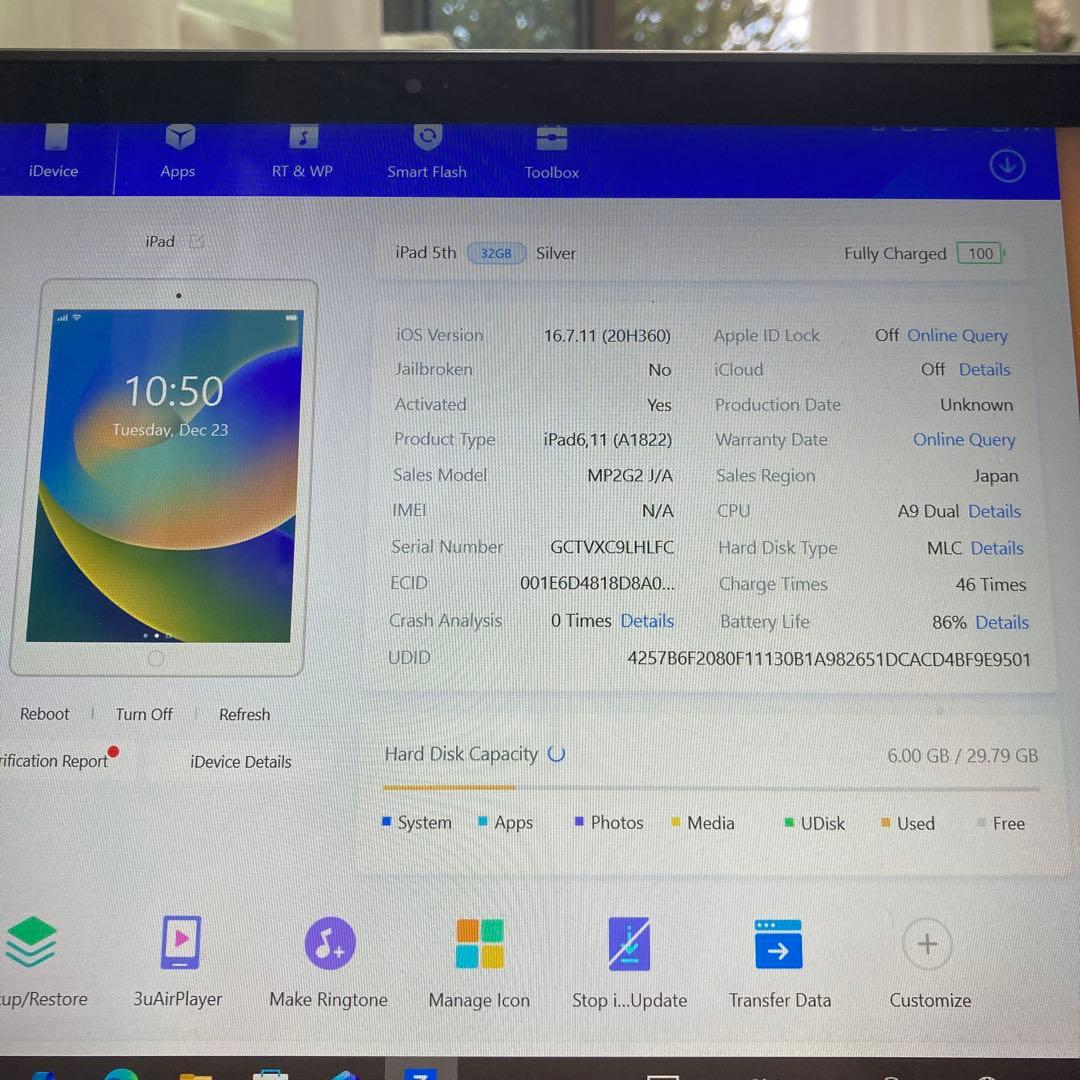Click the Smart Flash toolbar icon
The width and height of the screenshot is (1080, 1080).
coord(427,150)
